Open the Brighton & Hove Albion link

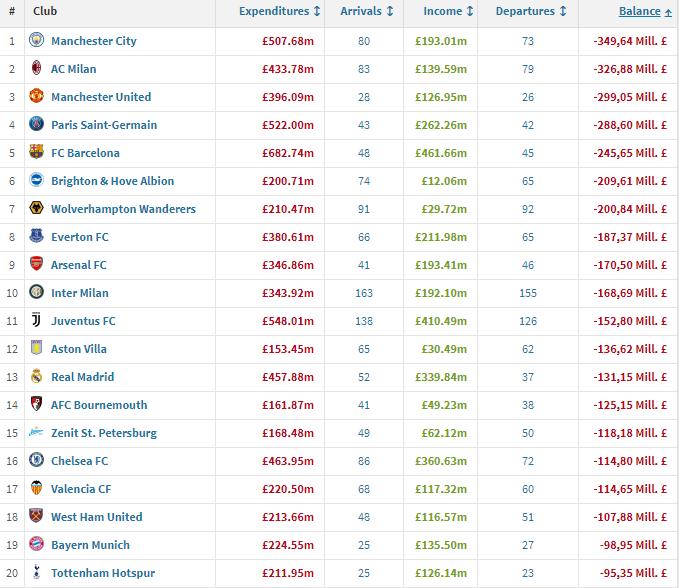click(x=112, y=181)
